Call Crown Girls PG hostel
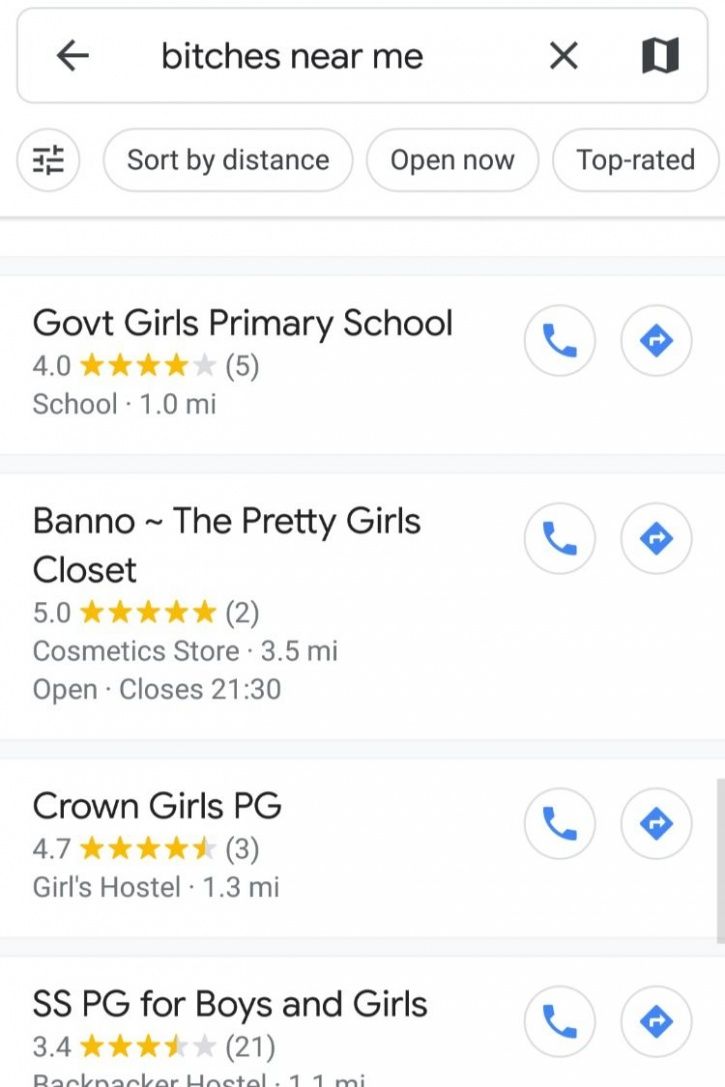The height and width of the screenshot is (1087, 725). coord(559,824)
